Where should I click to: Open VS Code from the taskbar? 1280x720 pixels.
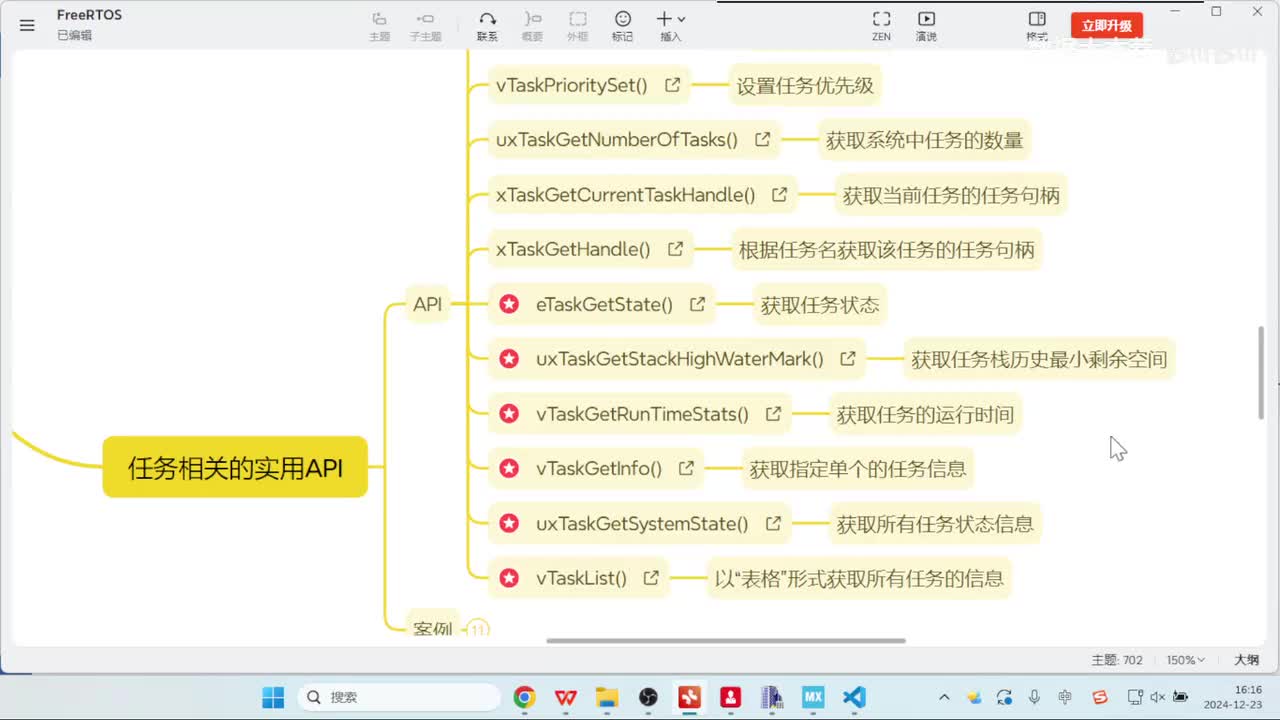[x=854, y=697]
